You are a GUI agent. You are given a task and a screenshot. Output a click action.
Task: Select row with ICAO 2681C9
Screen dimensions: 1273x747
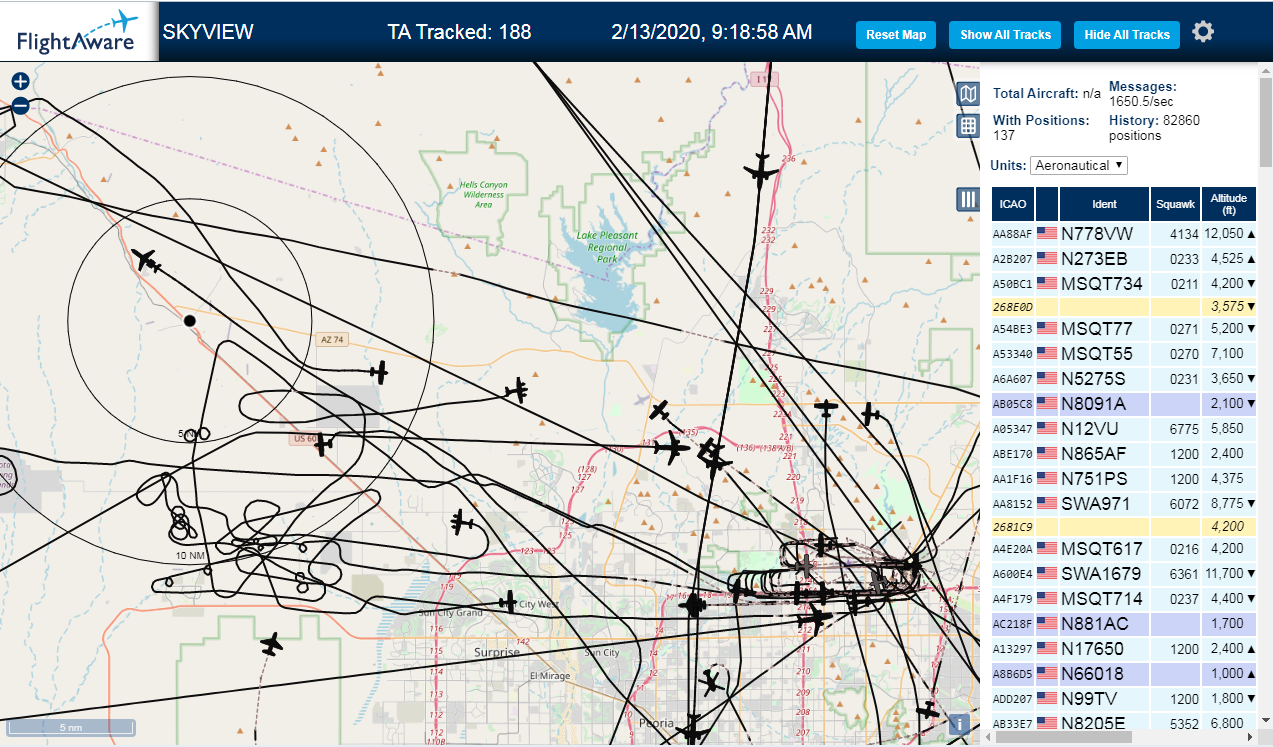click(x=1124, y=525)
